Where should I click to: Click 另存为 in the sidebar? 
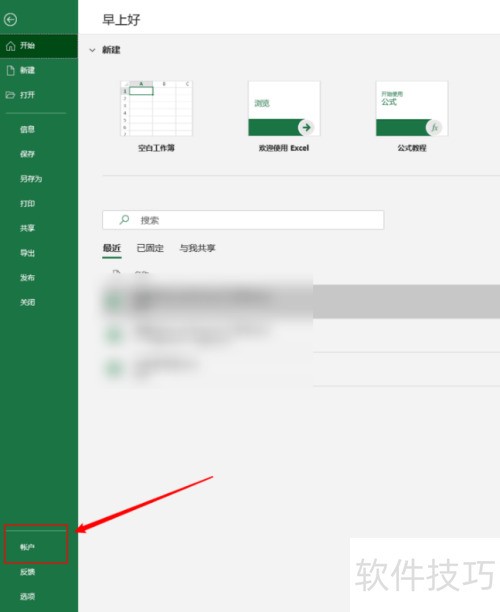[31, 179]
